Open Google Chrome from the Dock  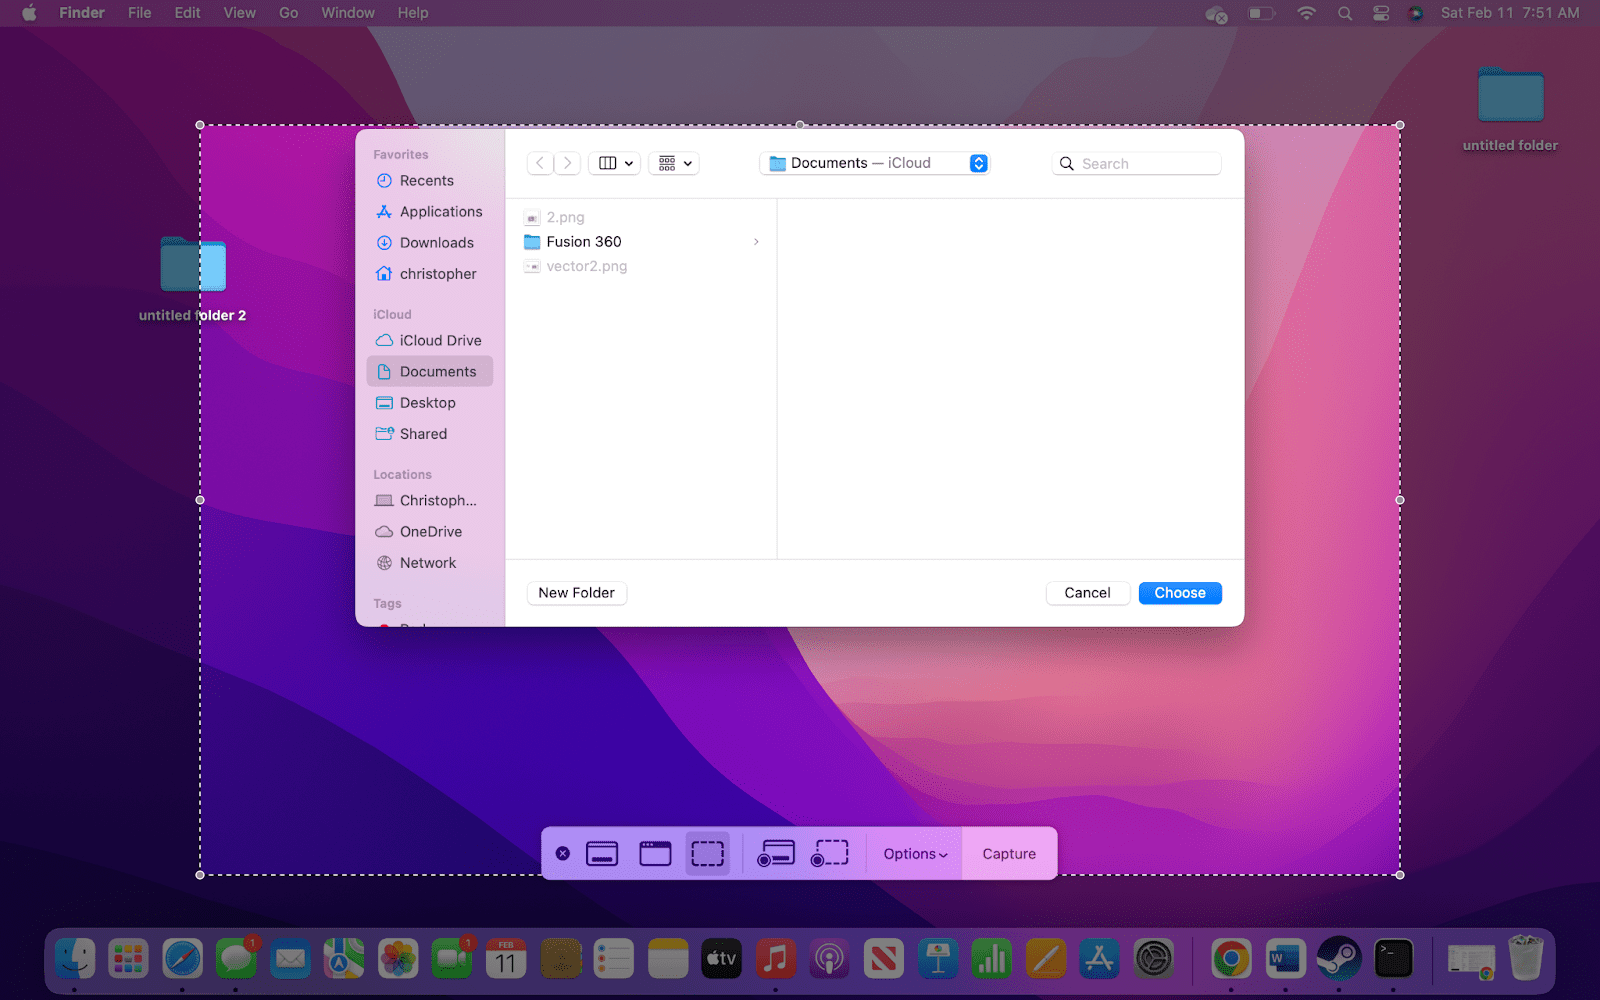1231,960
